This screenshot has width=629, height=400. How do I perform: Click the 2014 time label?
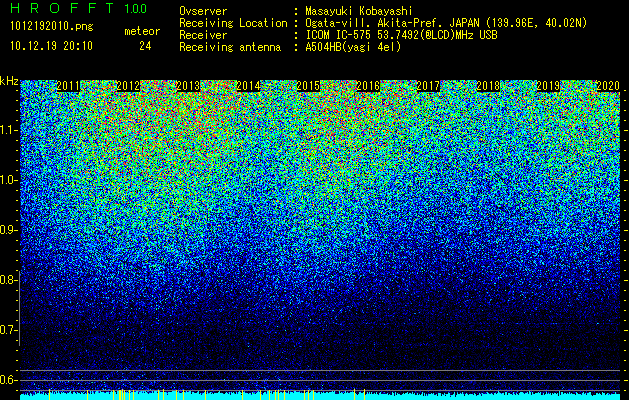coord(248,86)
